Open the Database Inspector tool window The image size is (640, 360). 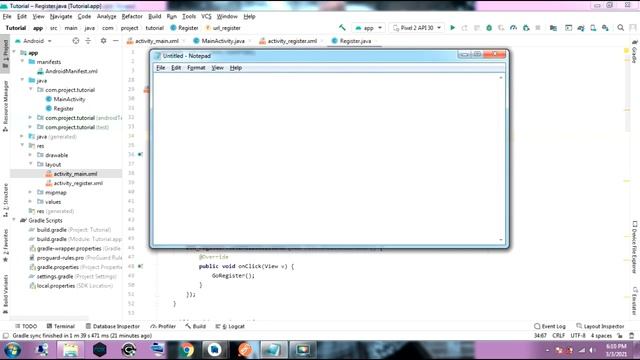point(112,326)
